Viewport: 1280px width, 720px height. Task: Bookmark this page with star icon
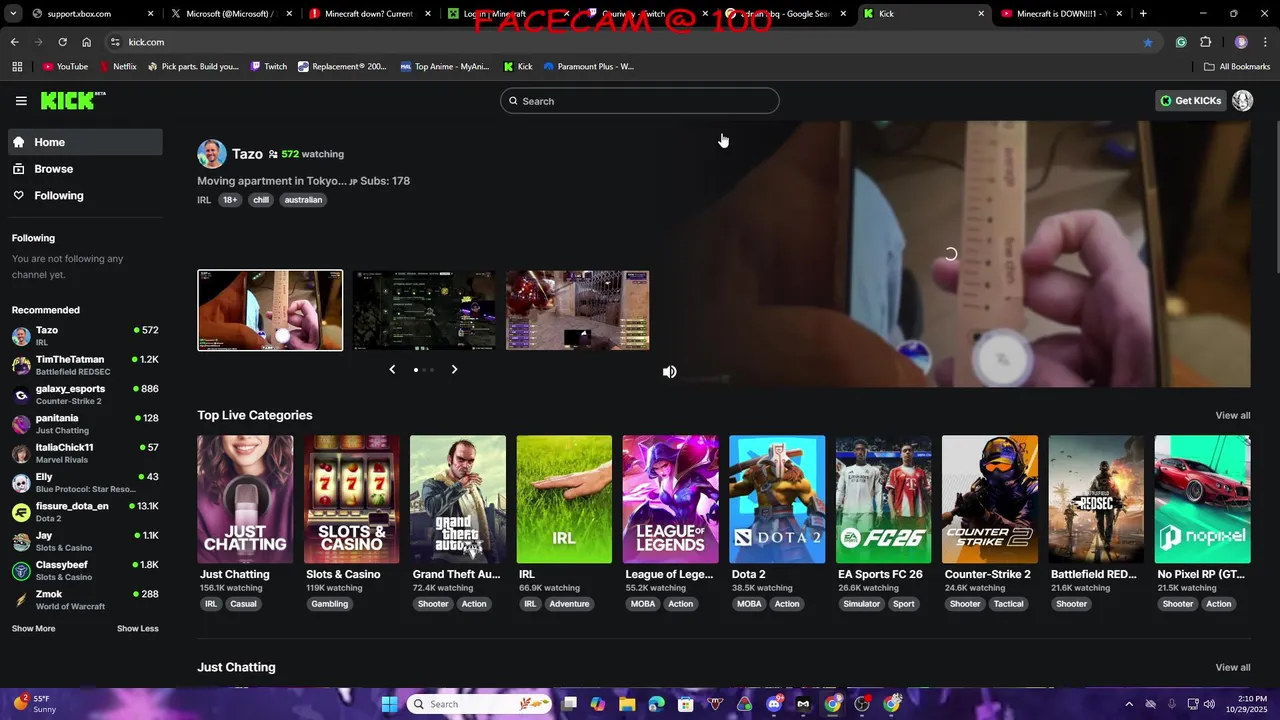1148,42
